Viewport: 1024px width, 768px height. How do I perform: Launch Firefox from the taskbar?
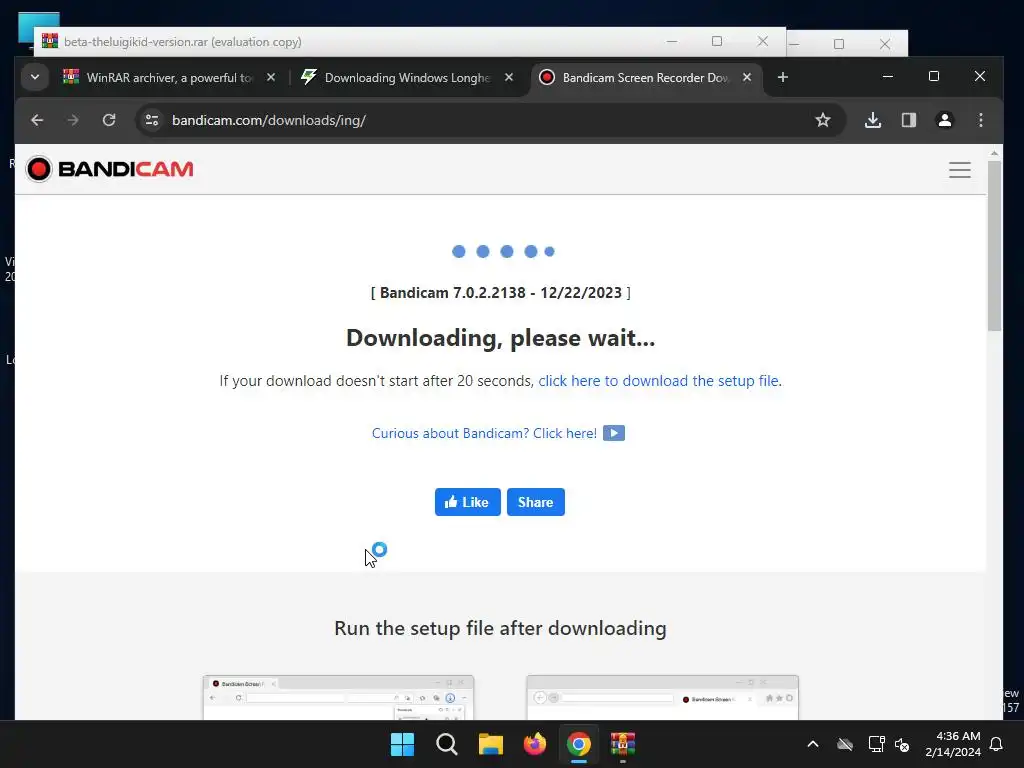(x=535, y=744)
